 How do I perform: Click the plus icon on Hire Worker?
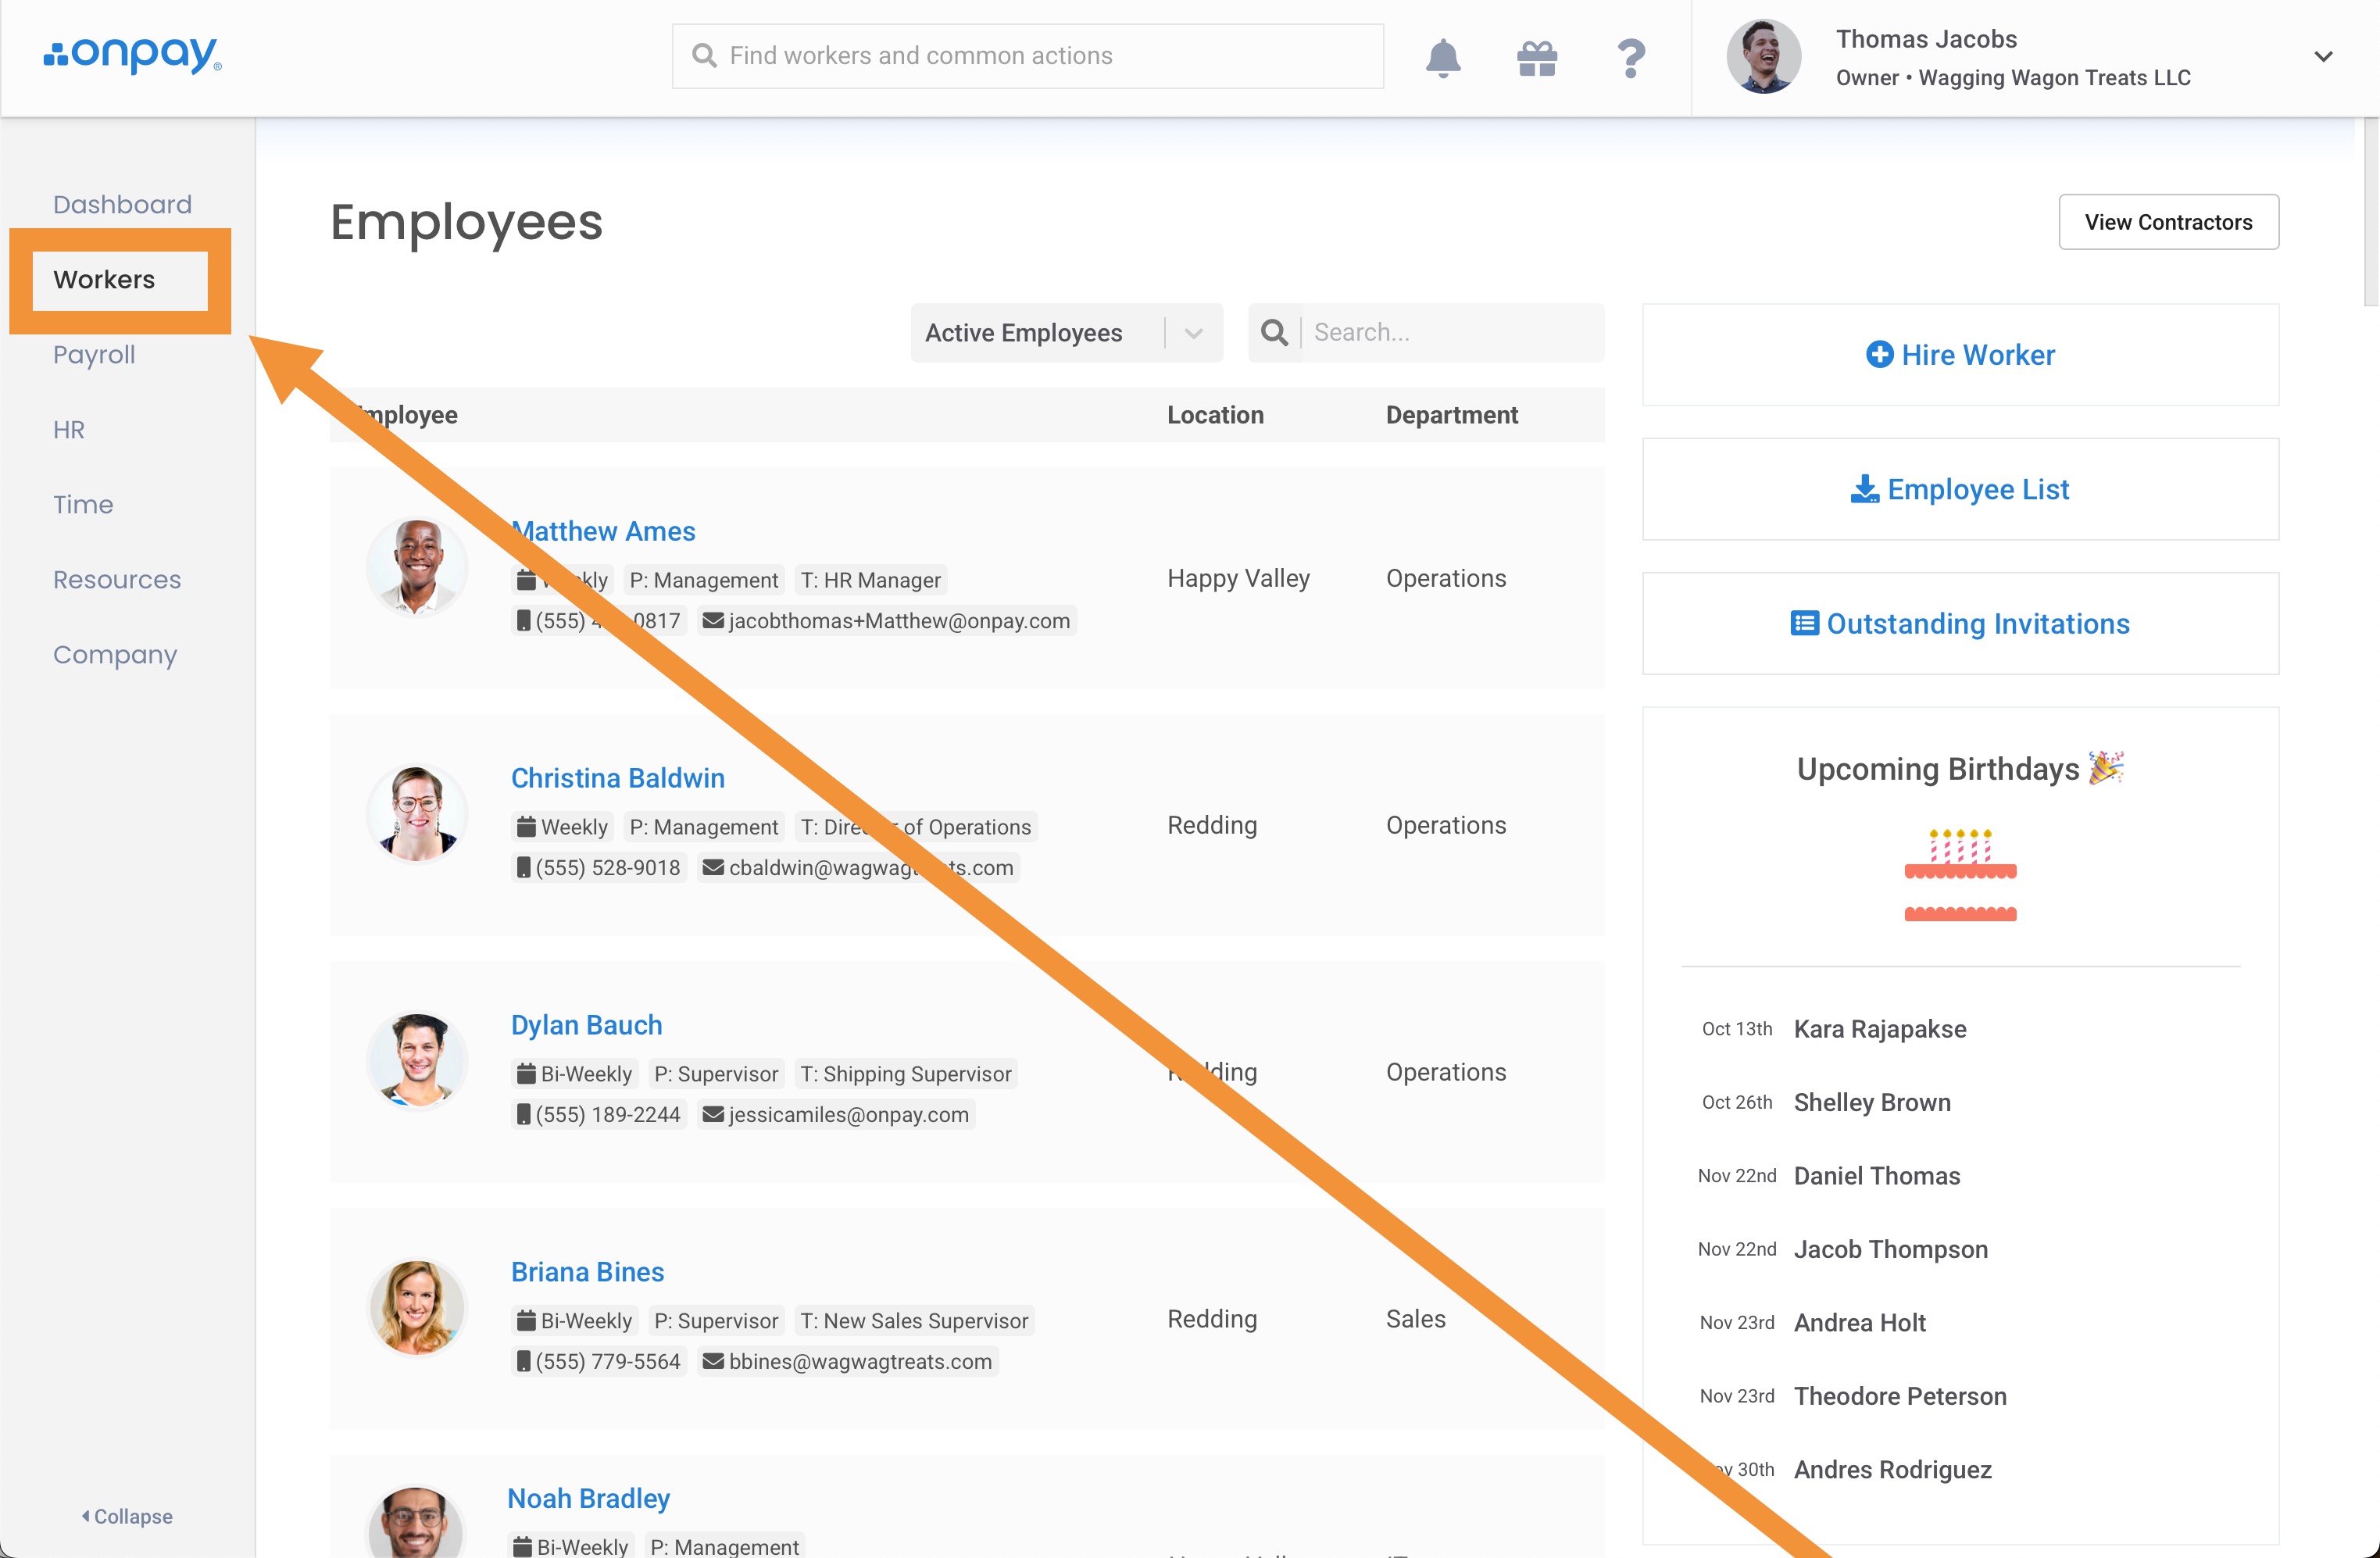(x=1879, y=355)
